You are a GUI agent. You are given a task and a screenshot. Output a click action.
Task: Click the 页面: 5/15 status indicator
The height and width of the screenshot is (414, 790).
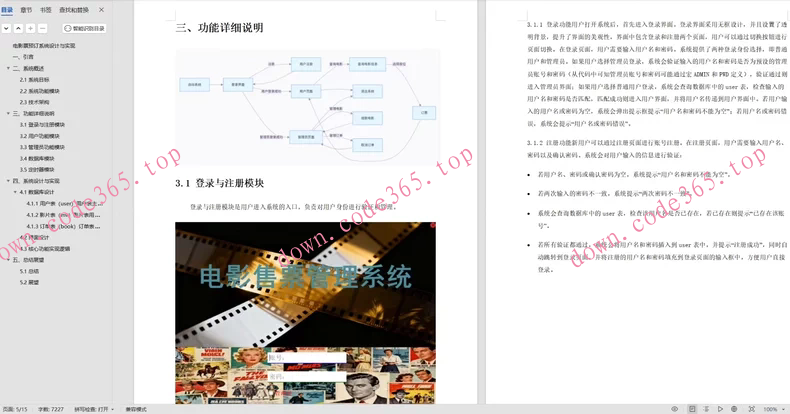15,409
